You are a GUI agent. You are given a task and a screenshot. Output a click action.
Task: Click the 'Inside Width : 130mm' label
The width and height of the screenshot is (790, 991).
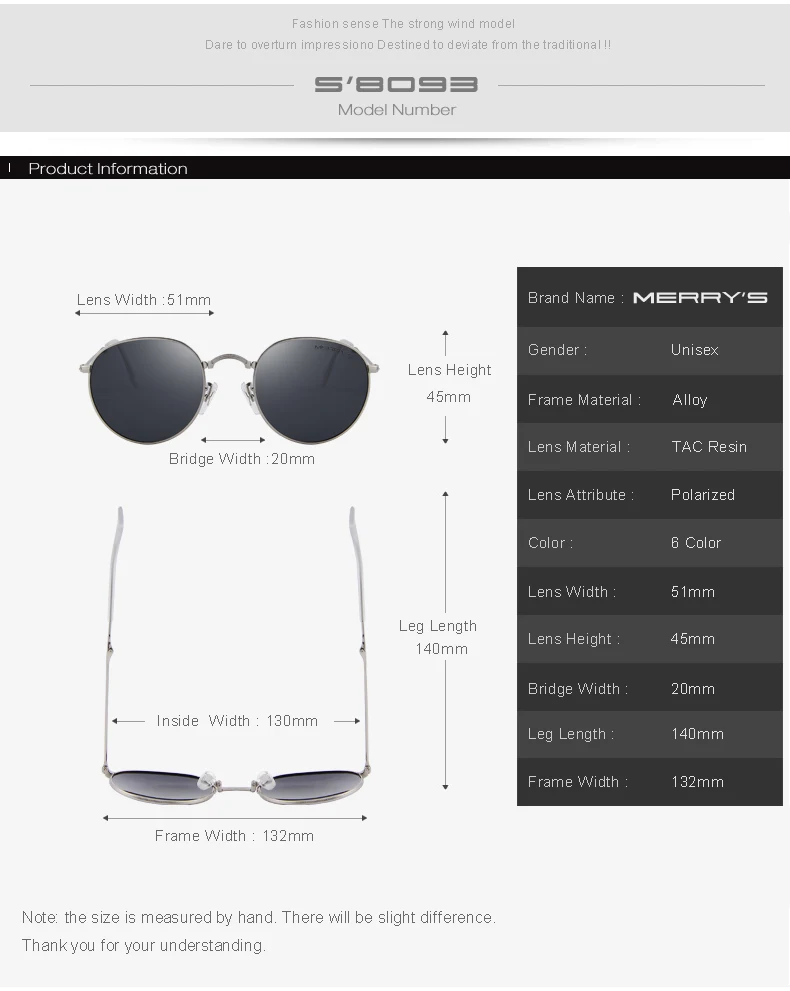[237, 721]
